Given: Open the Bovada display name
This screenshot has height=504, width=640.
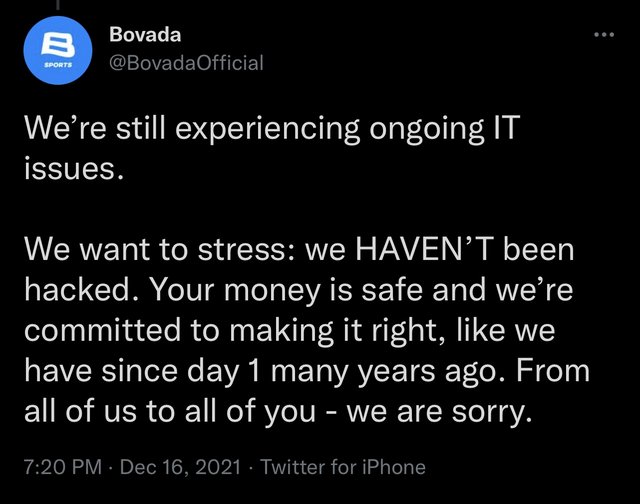Looking at the screenshot, I should point(145,34).
